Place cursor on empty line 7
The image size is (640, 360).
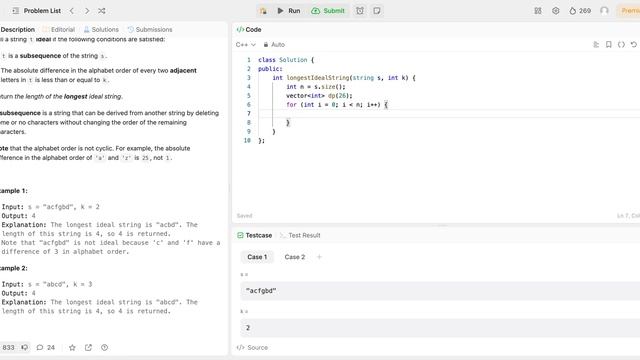point(448,113)
